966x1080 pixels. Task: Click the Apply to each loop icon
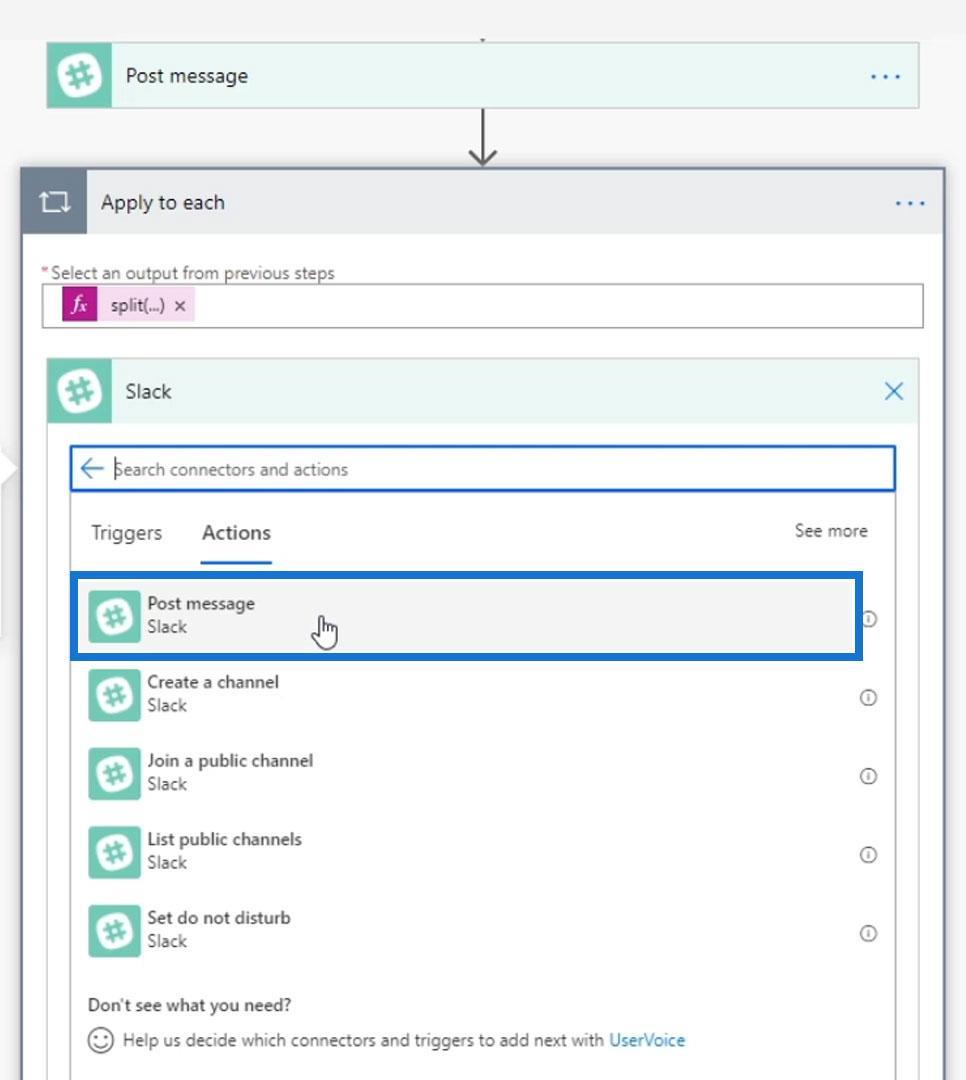pos(54,202)
